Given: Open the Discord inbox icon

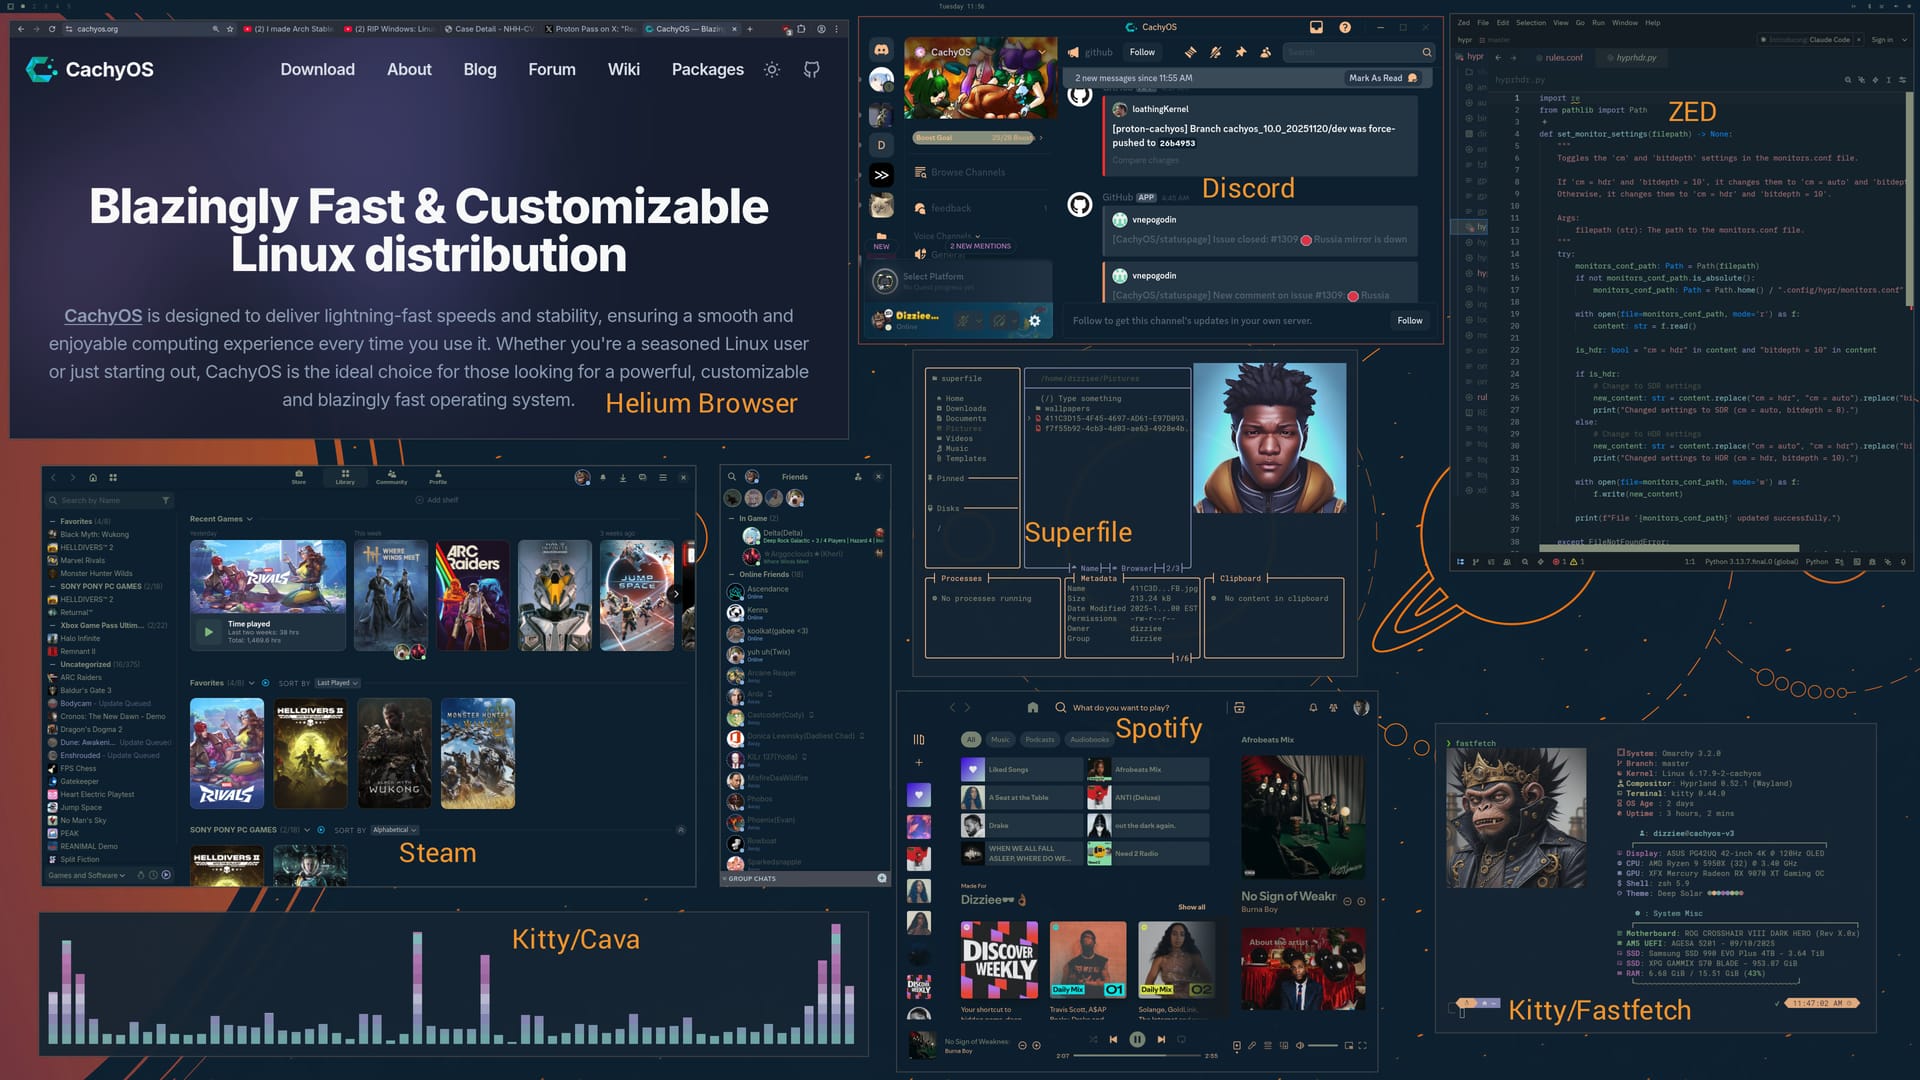Looking at the screenshot, I should click(1316, 28).
